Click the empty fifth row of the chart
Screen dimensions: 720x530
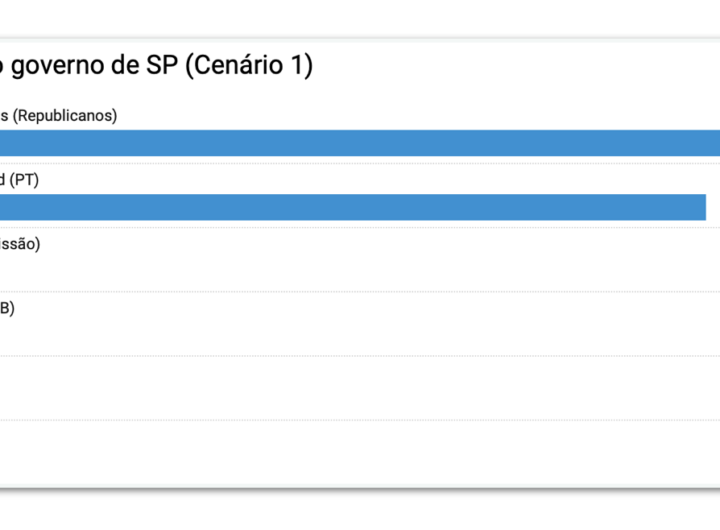pyautogui.click(x=360, y=388)
